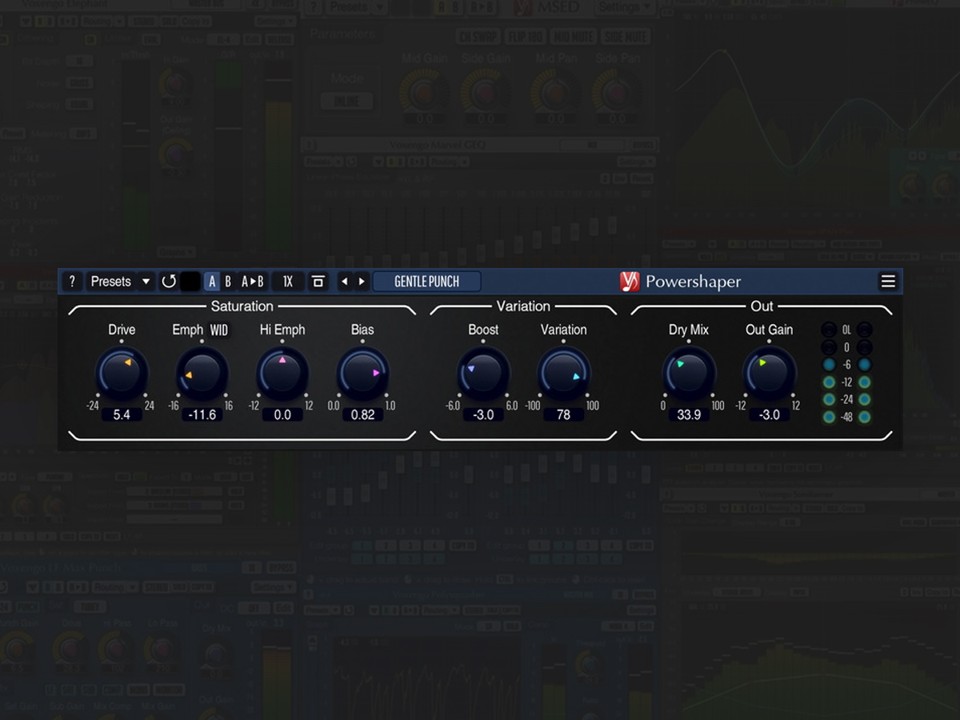Click the Saturation section title
The width and height of the screenshot is (960, 720).
[242, 306]
